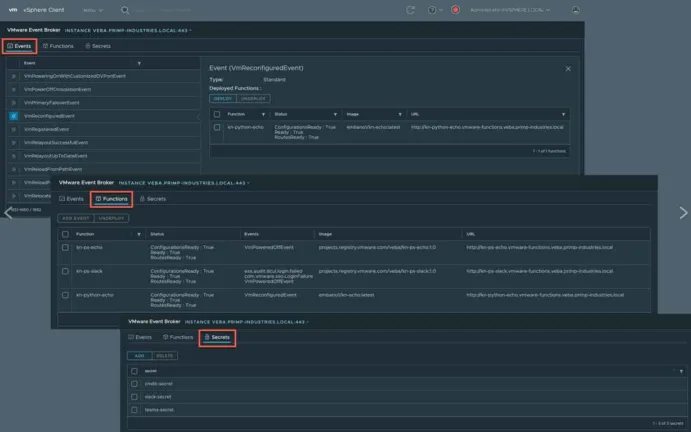Switch to Events tab in Secrets panel
Screen dimensions: 691x432
pyautogui.click(x=140, y=338)
